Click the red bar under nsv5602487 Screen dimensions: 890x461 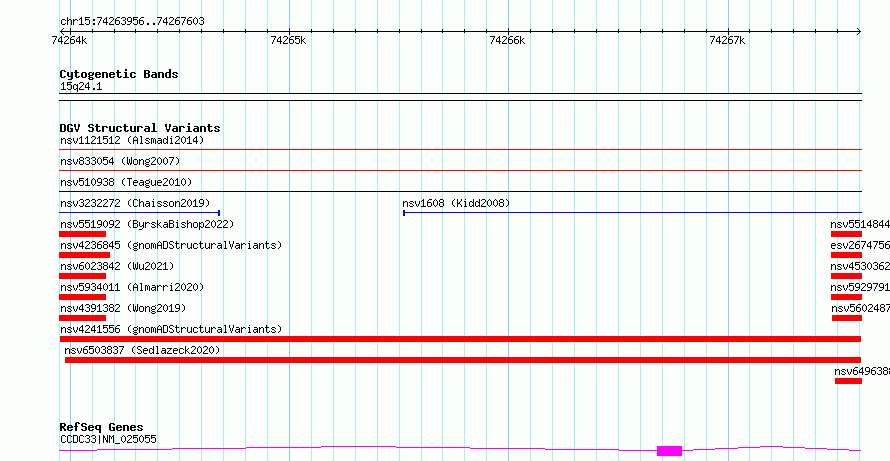pos(847,318)
